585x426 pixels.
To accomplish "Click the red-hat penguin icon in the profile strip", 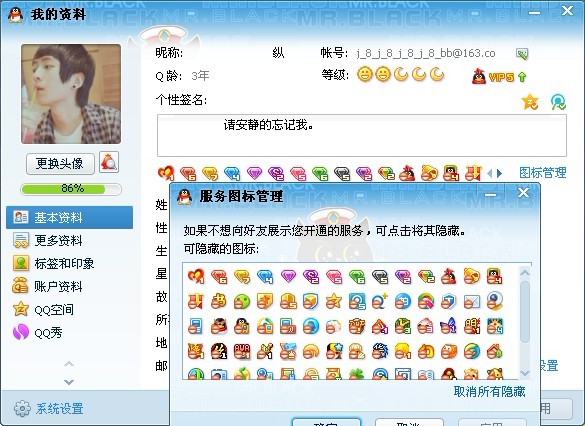I will [x=407, y=173].
